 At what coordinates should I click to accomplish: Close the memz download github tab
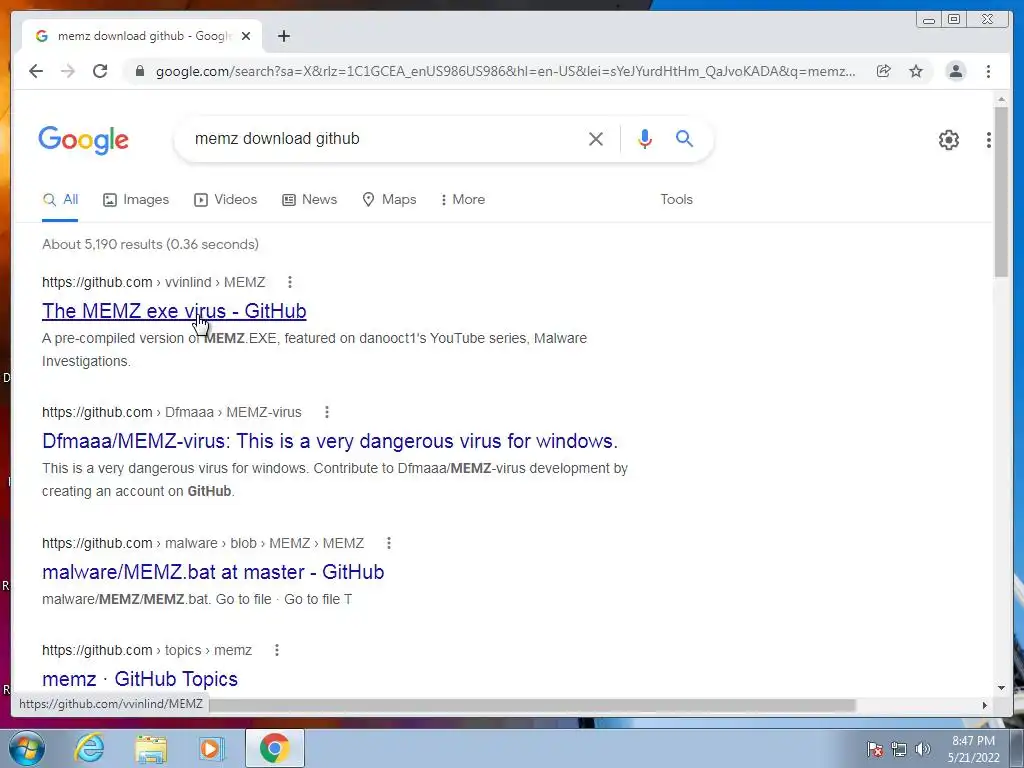click(x=246, y=36)
